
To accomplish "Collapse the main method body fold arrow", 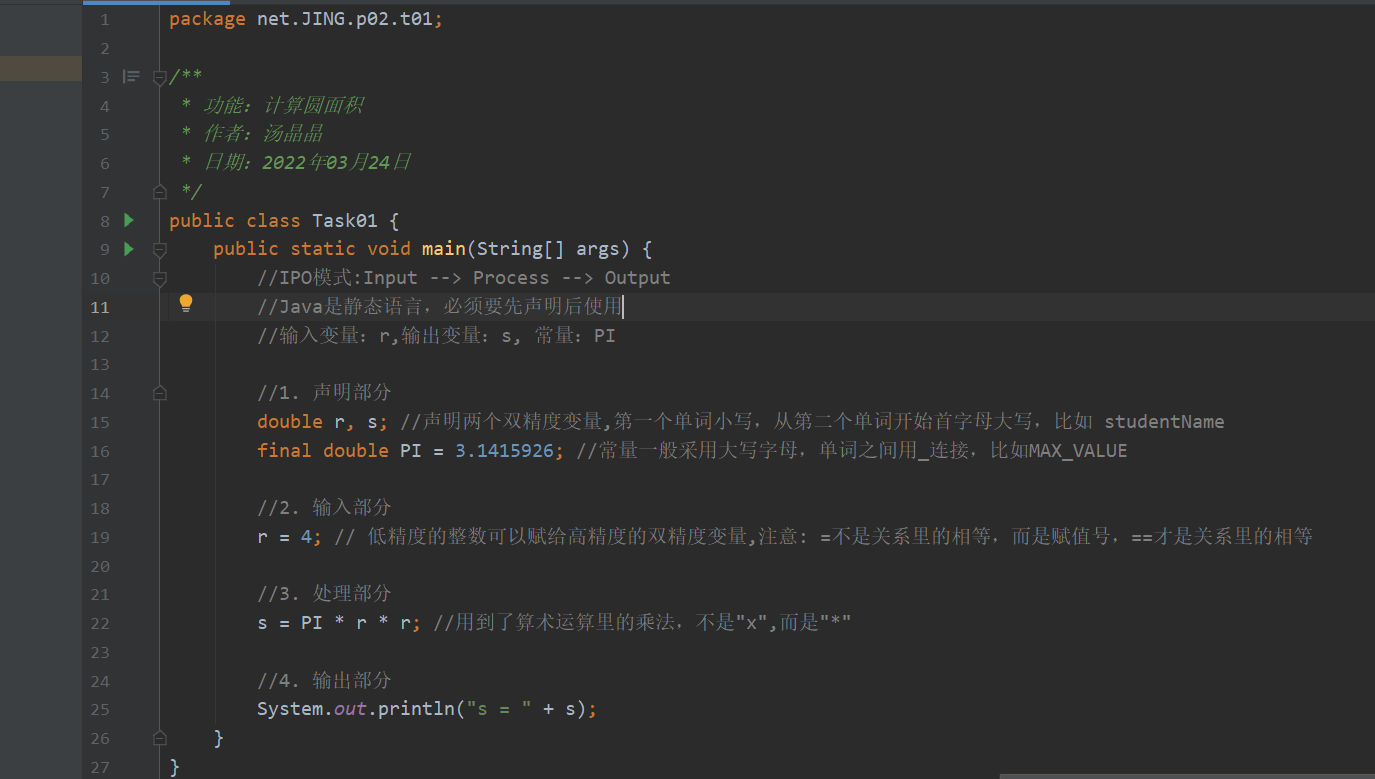I will tap(159, 250).
